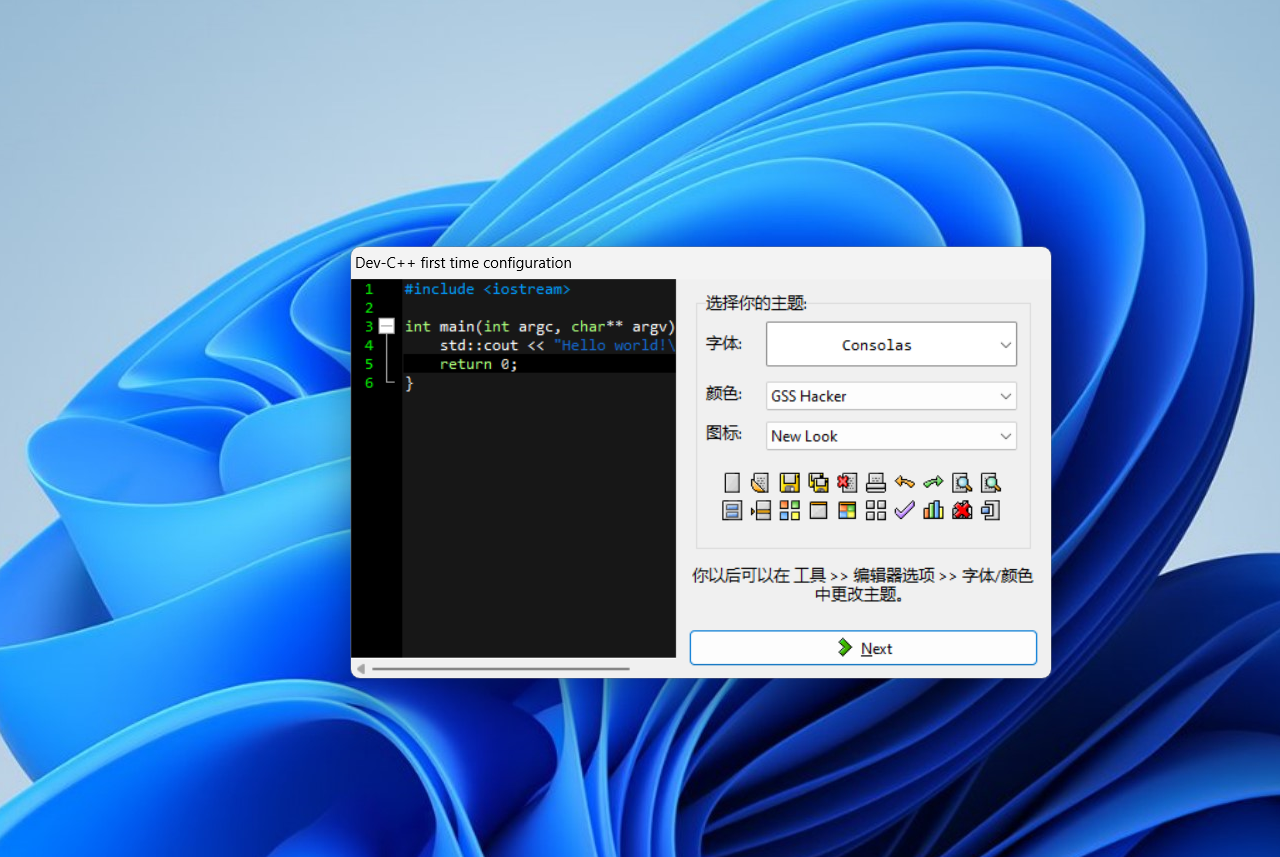Open the 字体 font dropdown showing Consolas
Viewport: 1280px width, 857px height.
(891, 344)
